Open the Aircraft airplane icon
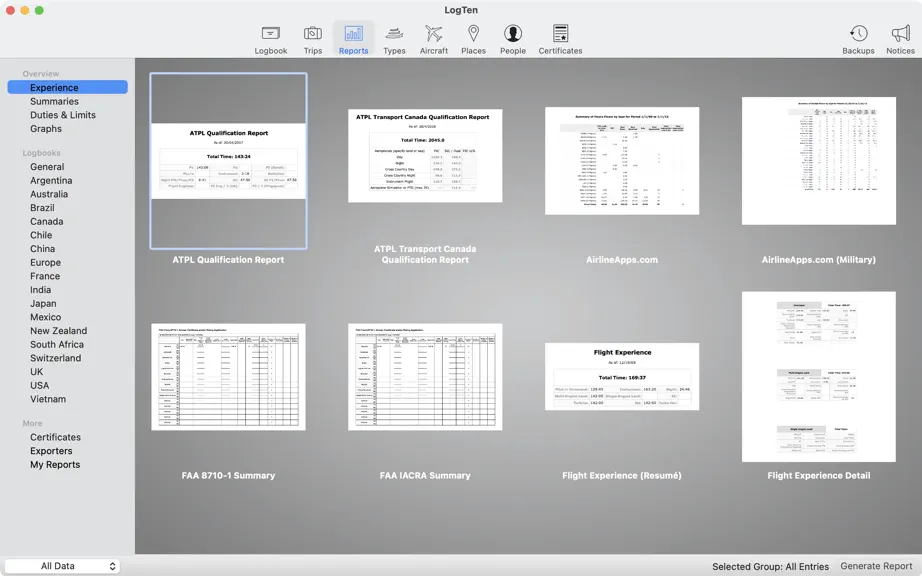Image resolution: width=922 pixels, height=576 pixels. click(x=434, y=34)
